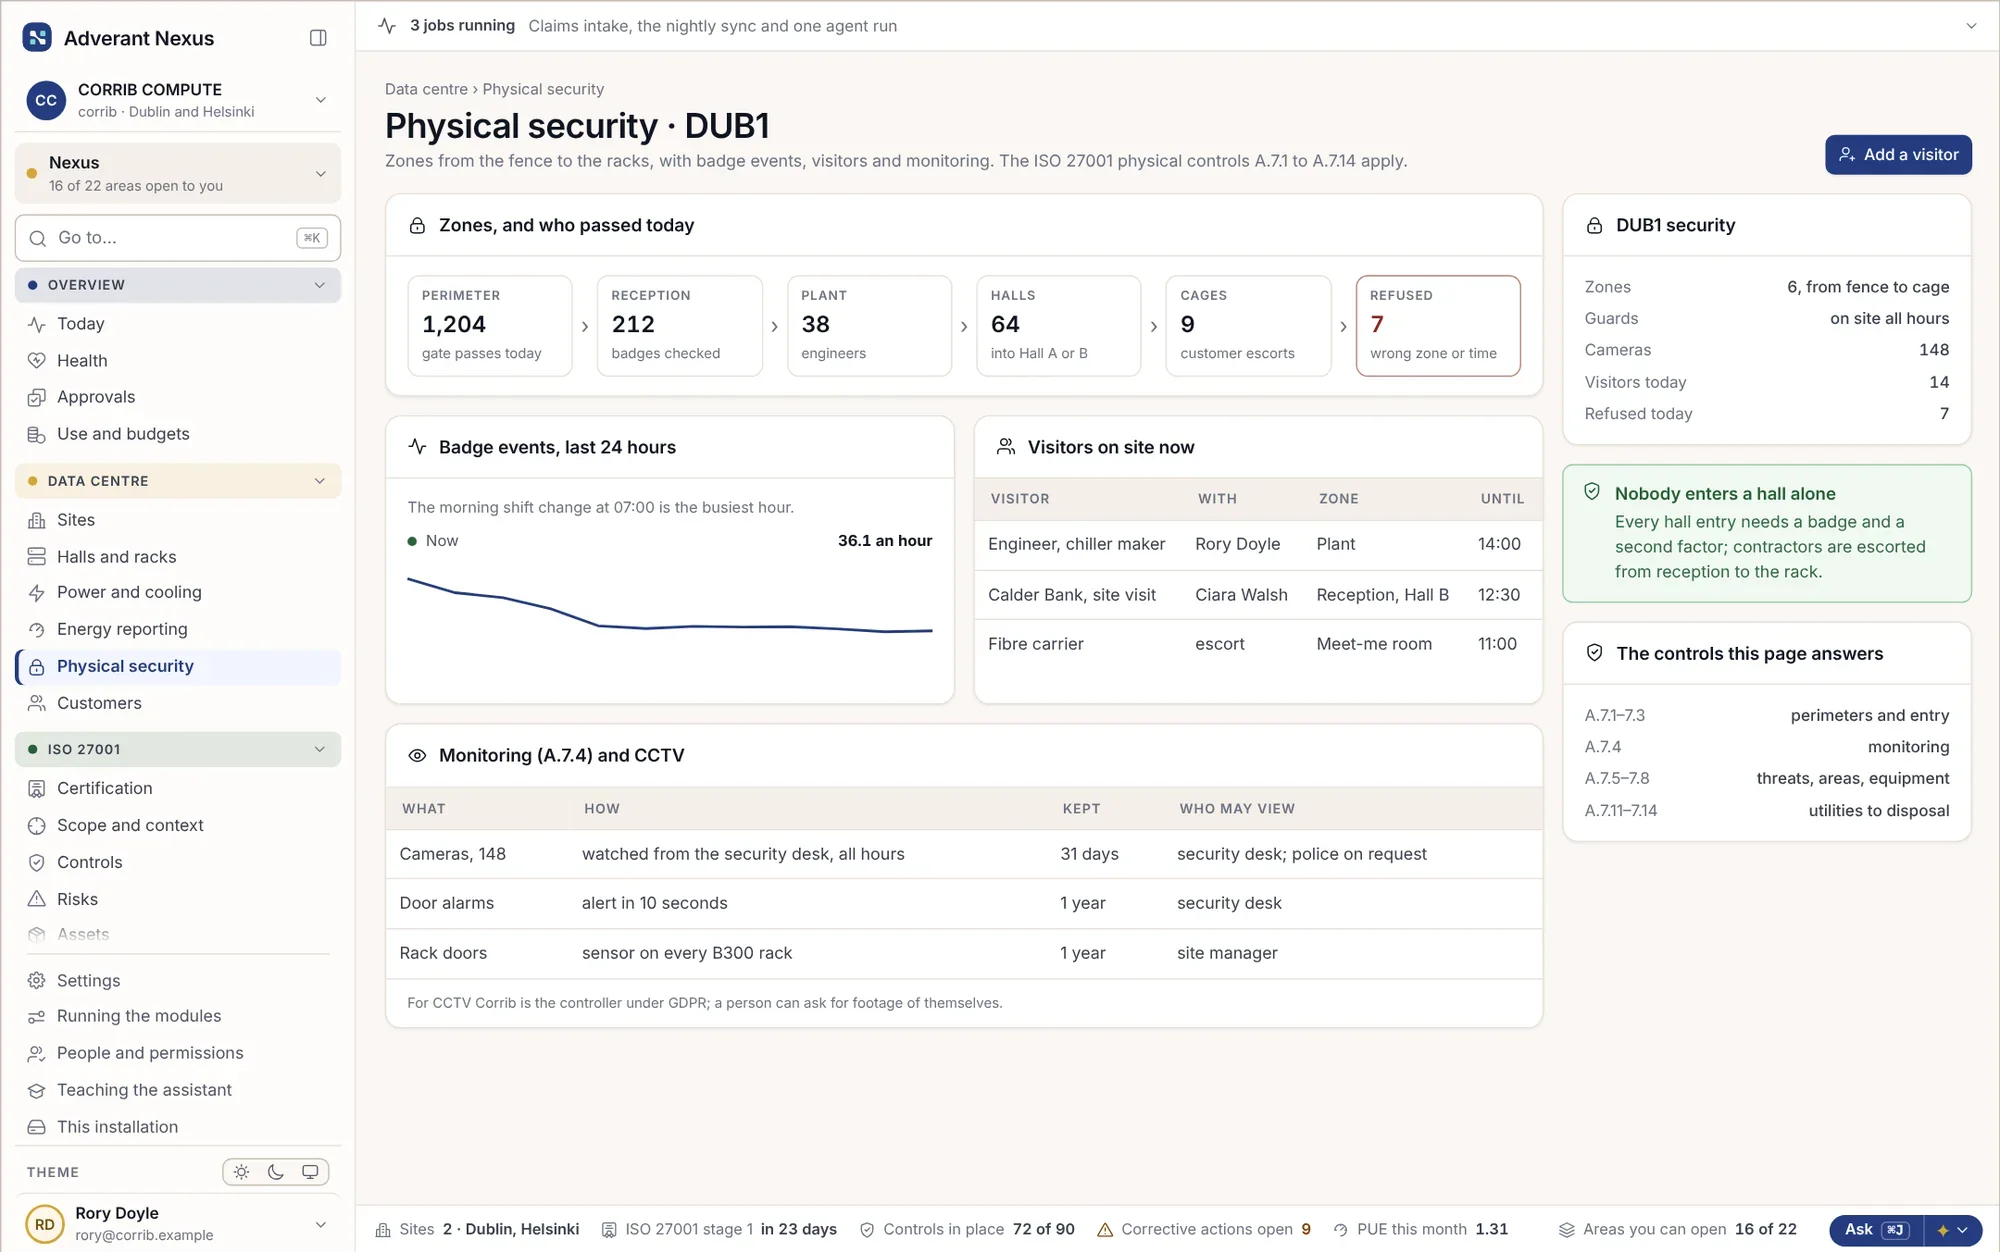Click the jobs running pulse icon
Viewport: 2000px width, 1252px height.
pyautogui.click(x=387, y=26)
